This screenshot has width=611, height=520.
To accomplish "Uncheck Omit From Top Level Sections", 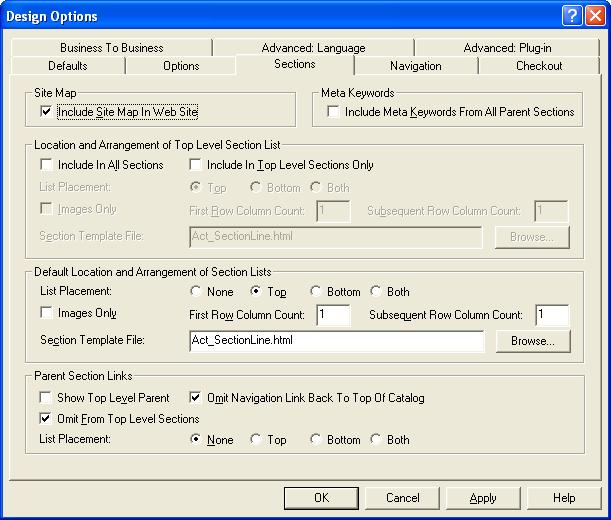I will click(46, 419).
